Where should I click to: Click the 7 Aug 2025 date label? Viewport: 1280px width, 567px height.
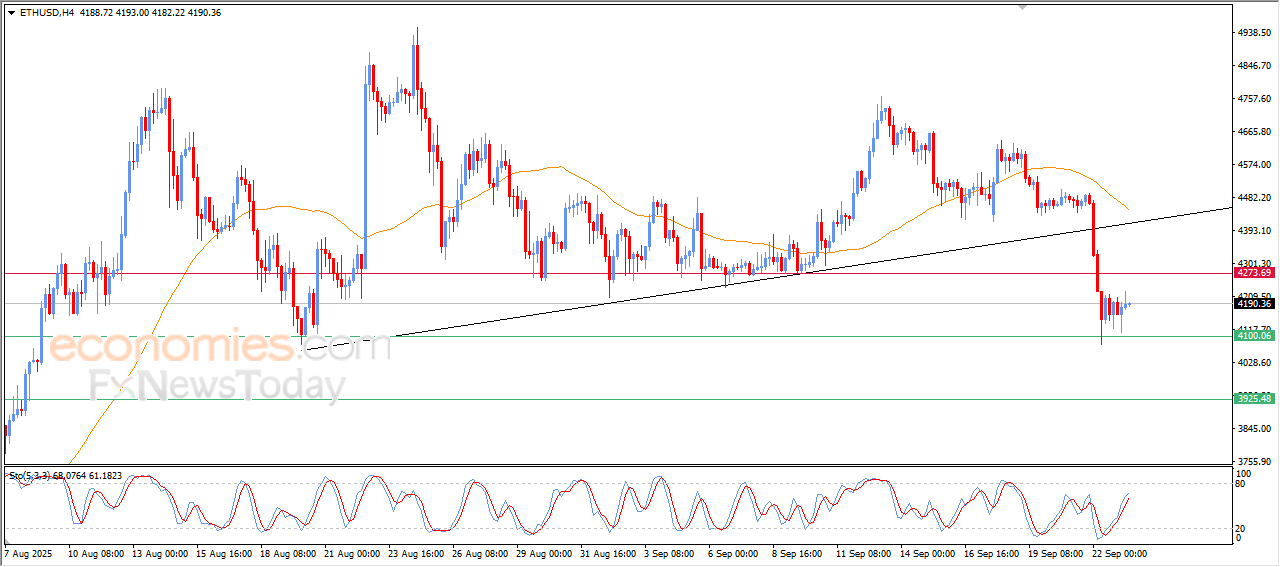point(30,553)
